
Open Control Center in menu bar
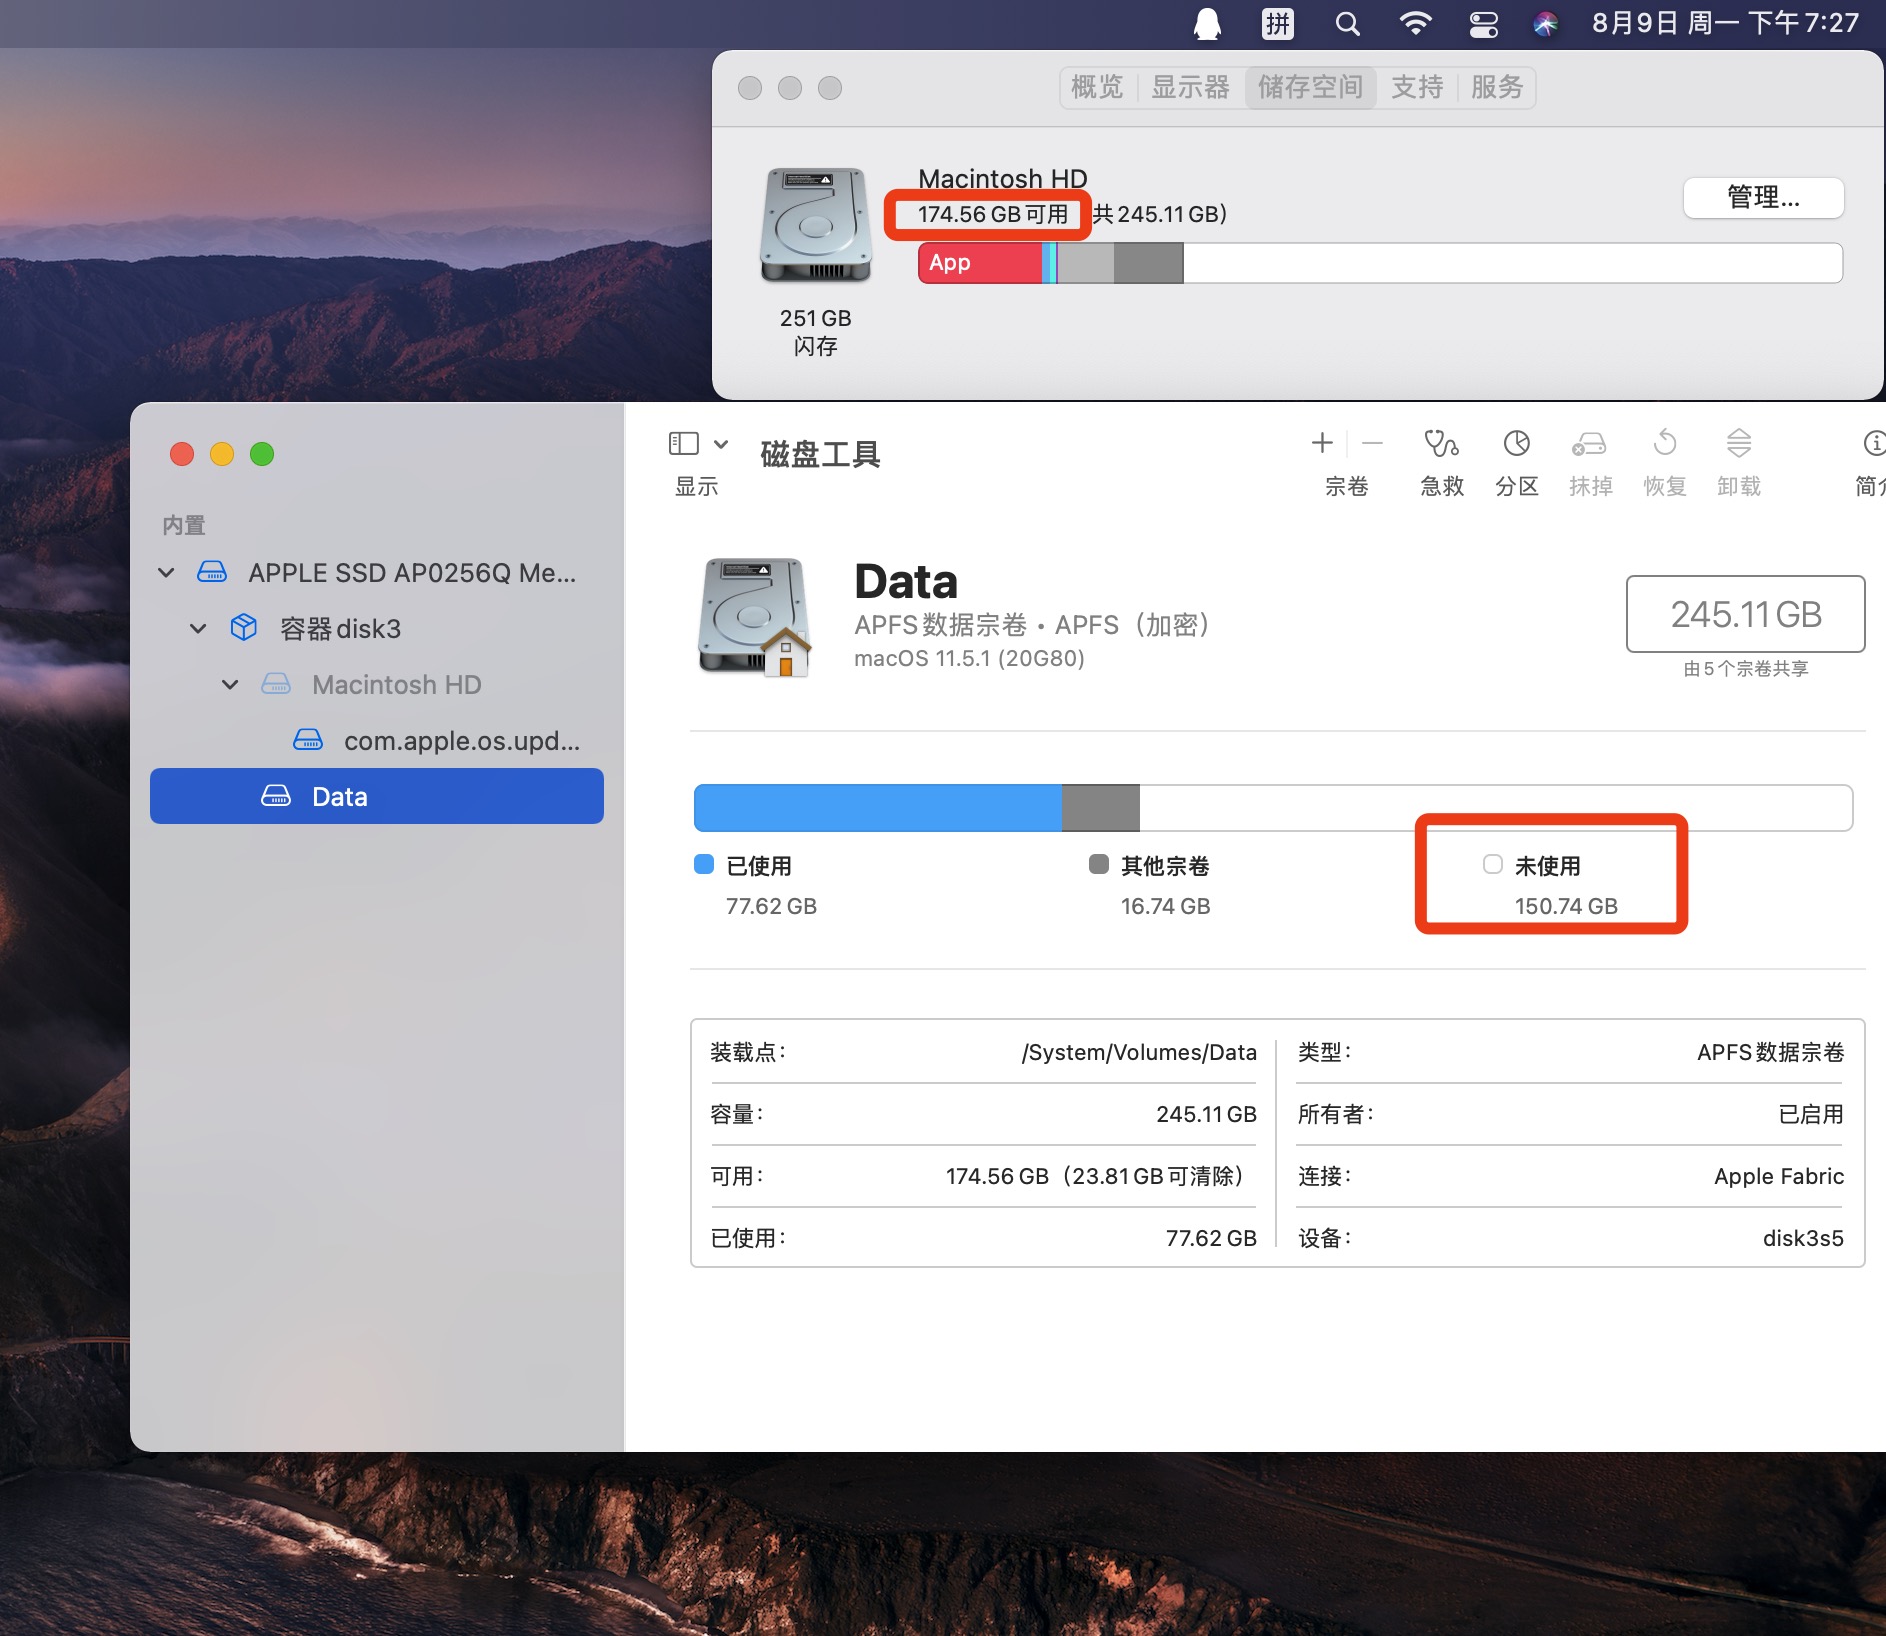pos(1483,24)
